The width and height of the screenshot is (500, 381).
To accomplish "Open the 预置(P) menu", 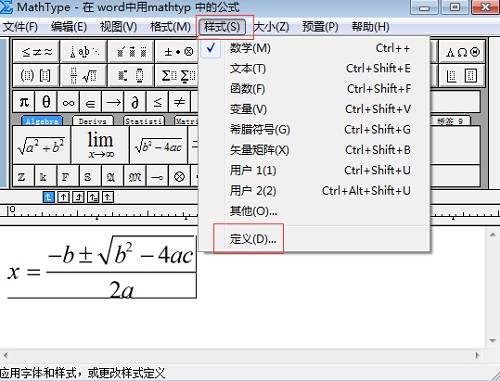I will pos(320,27).
